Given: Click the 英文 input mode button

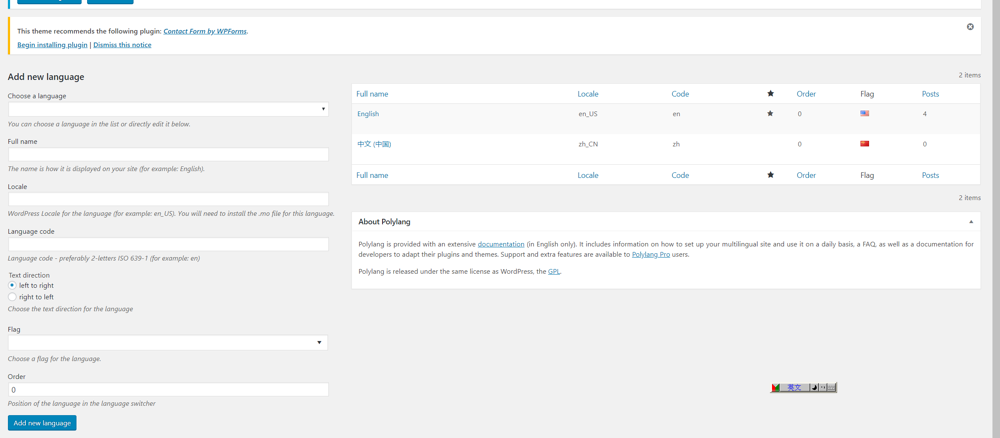Looking at the screenshot, I should coord(794,388).
